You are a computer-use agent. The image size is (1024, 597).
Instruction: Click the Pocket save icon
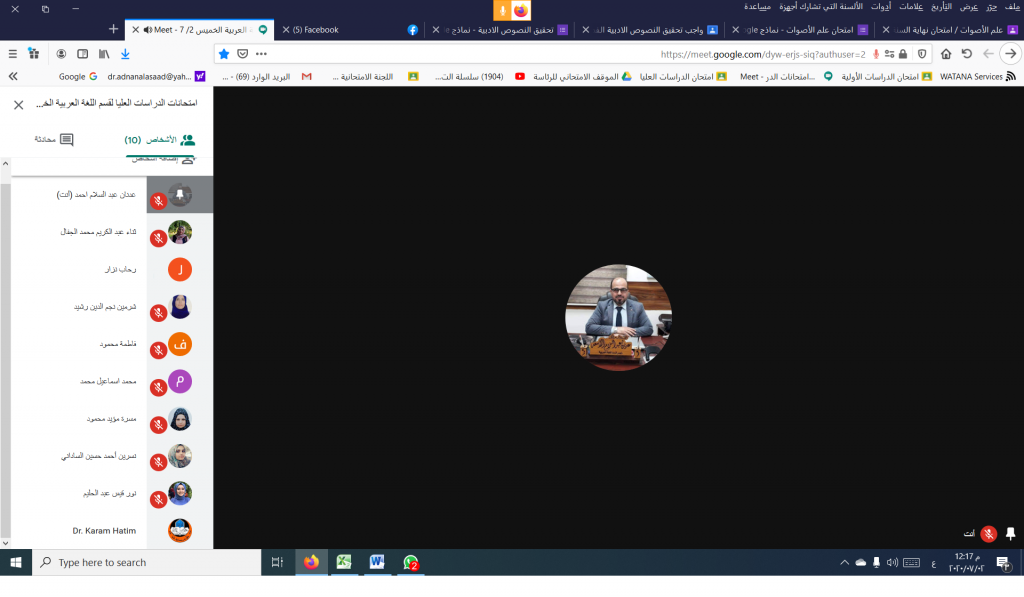(x=242, y=54)
